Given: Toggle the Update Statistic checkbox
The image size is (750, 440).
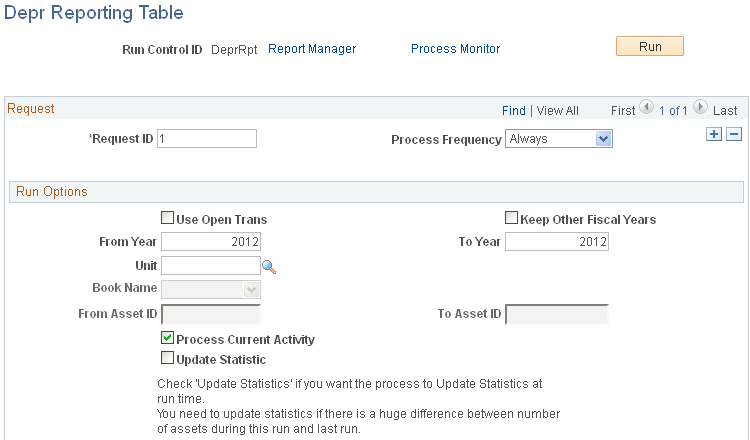Looking at the screenshot, I should coord(168,359).
